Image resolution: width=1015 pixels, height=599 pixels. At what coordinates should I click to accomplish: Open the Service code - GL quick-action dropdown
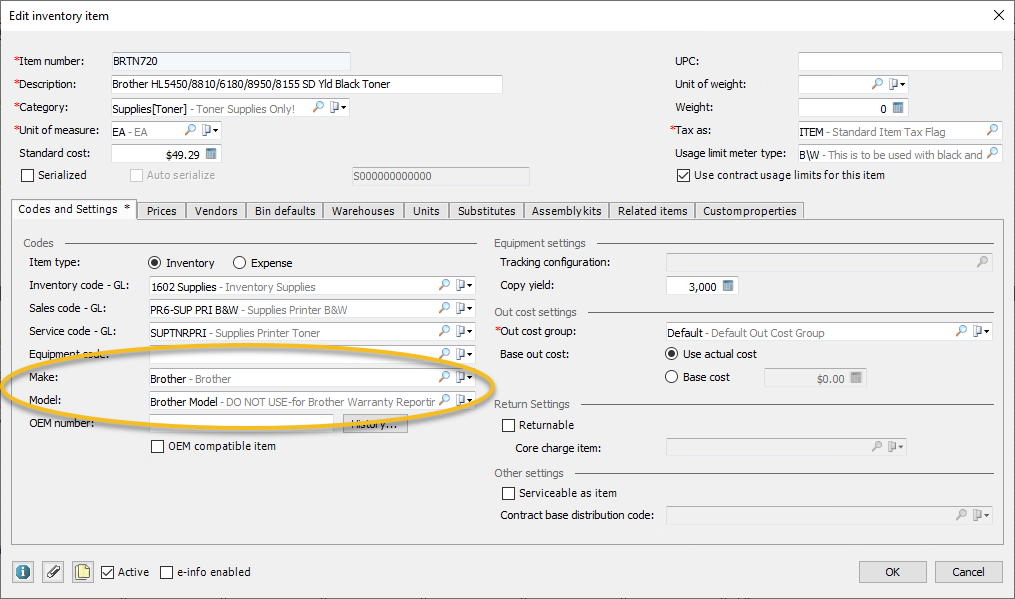click(x=464, y=331)
